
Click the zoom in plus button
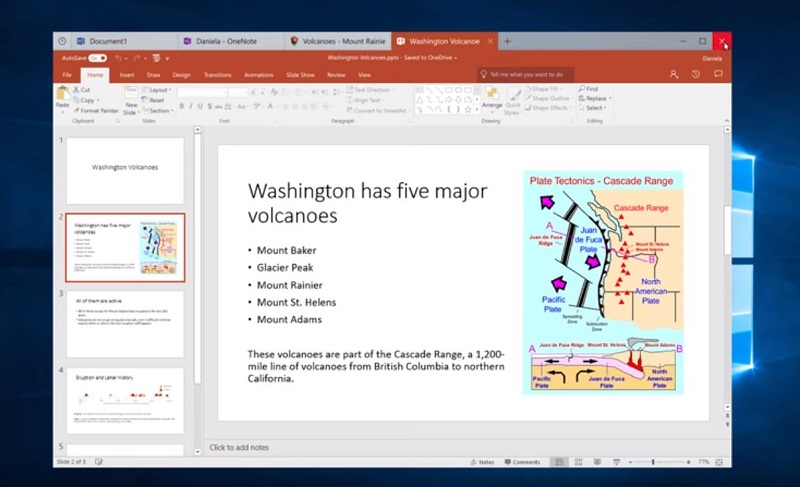[x=688, y=462]
